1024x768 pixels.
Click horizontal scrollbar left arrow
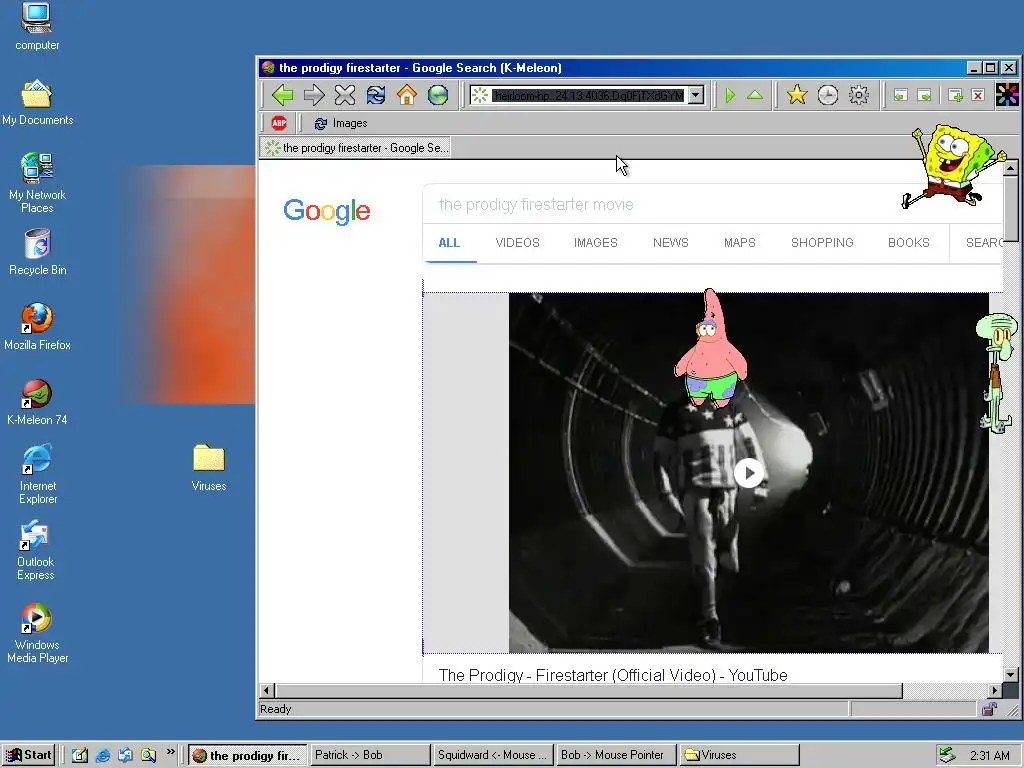[x=266, y=690]
